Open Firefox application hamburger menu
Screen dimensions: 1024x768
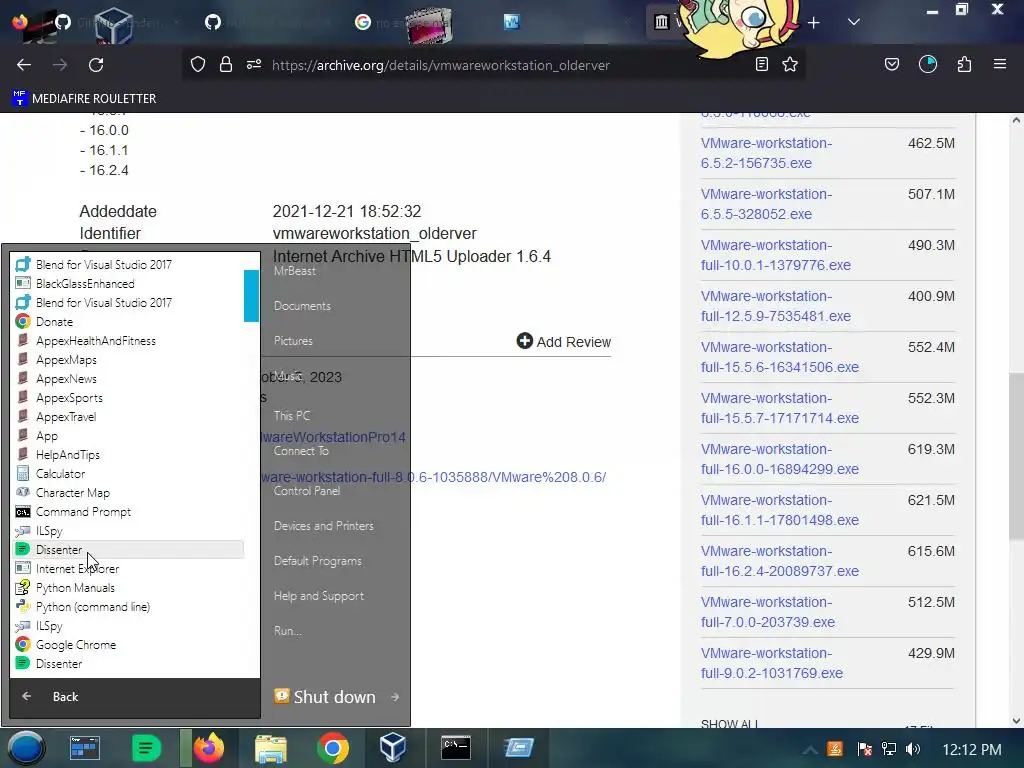(x=999, y=65)
